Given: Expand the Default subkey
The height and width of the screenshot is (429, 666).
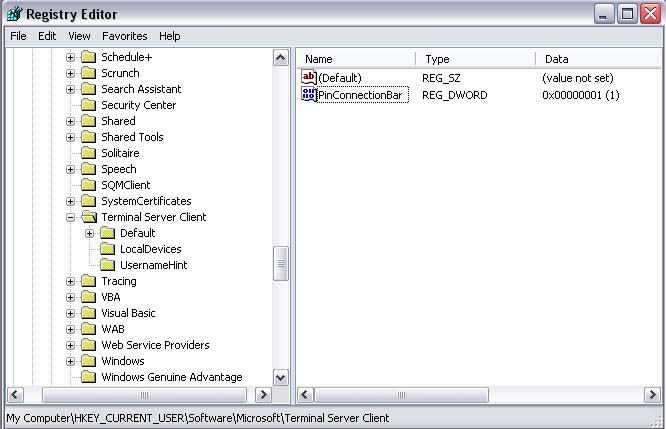Looking at the screenshot, I should [x=89, y=234].
